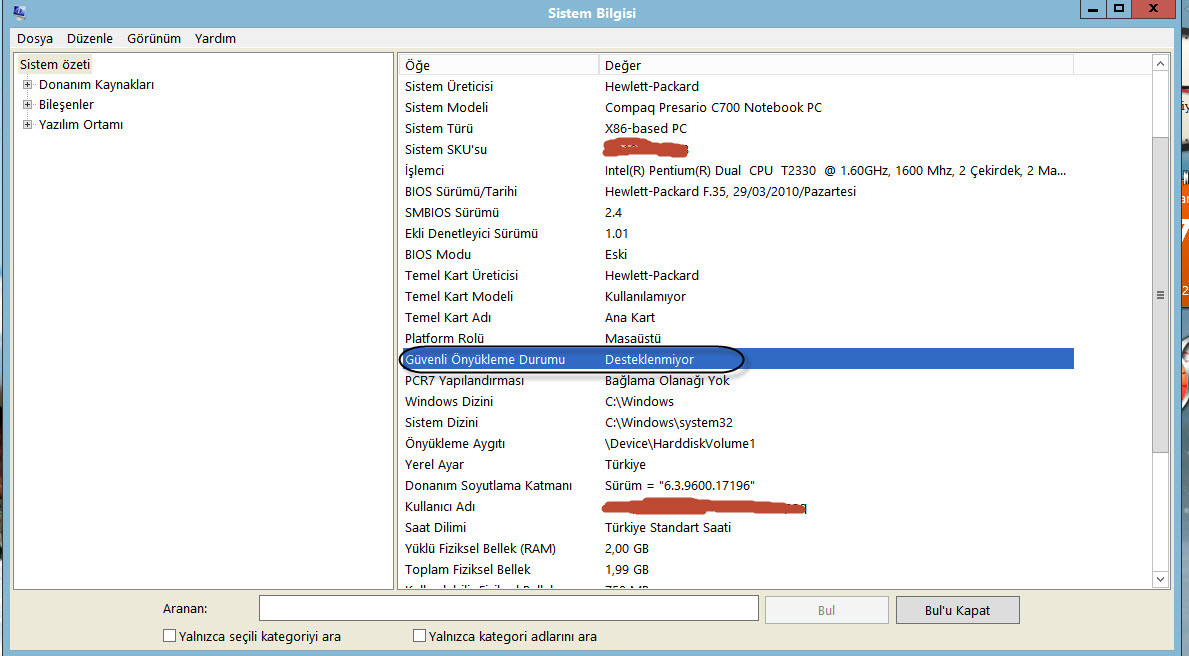1189x656 pixels.
Task: Expand the Donanım Kaynakları node
Action: tap(27, 85)
